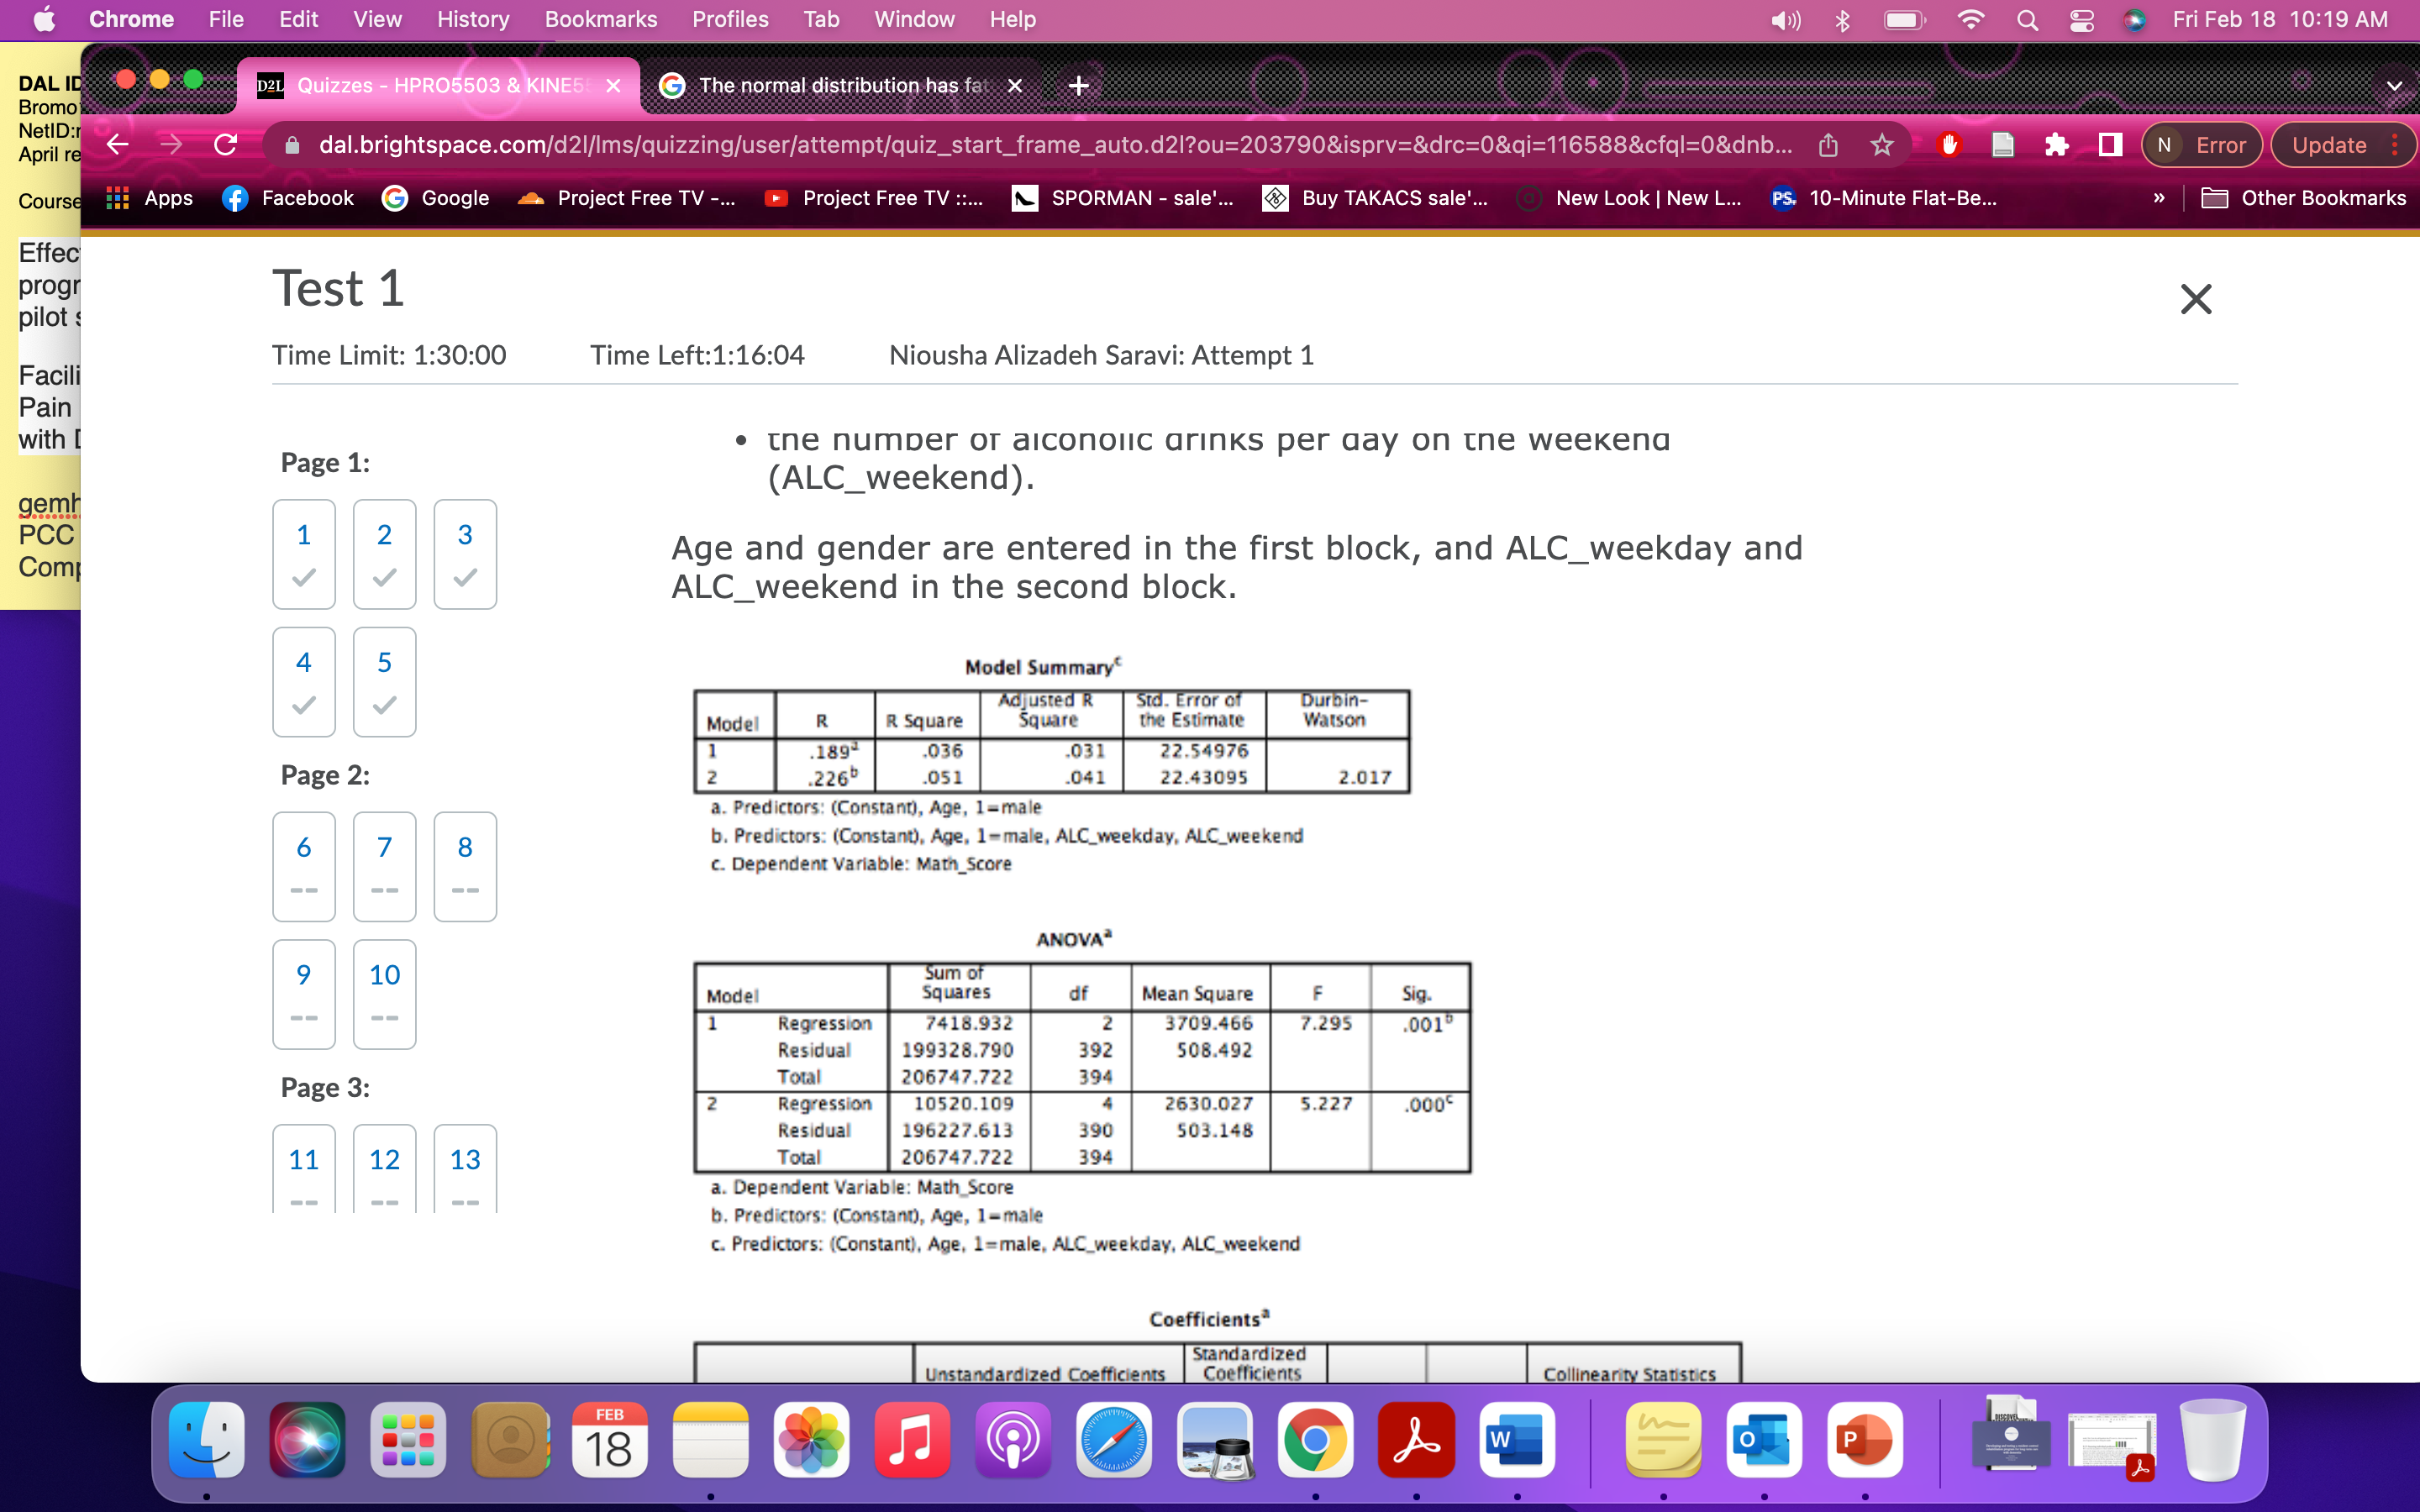Open the browser extensions puzzle icon

pos(2058,144)
